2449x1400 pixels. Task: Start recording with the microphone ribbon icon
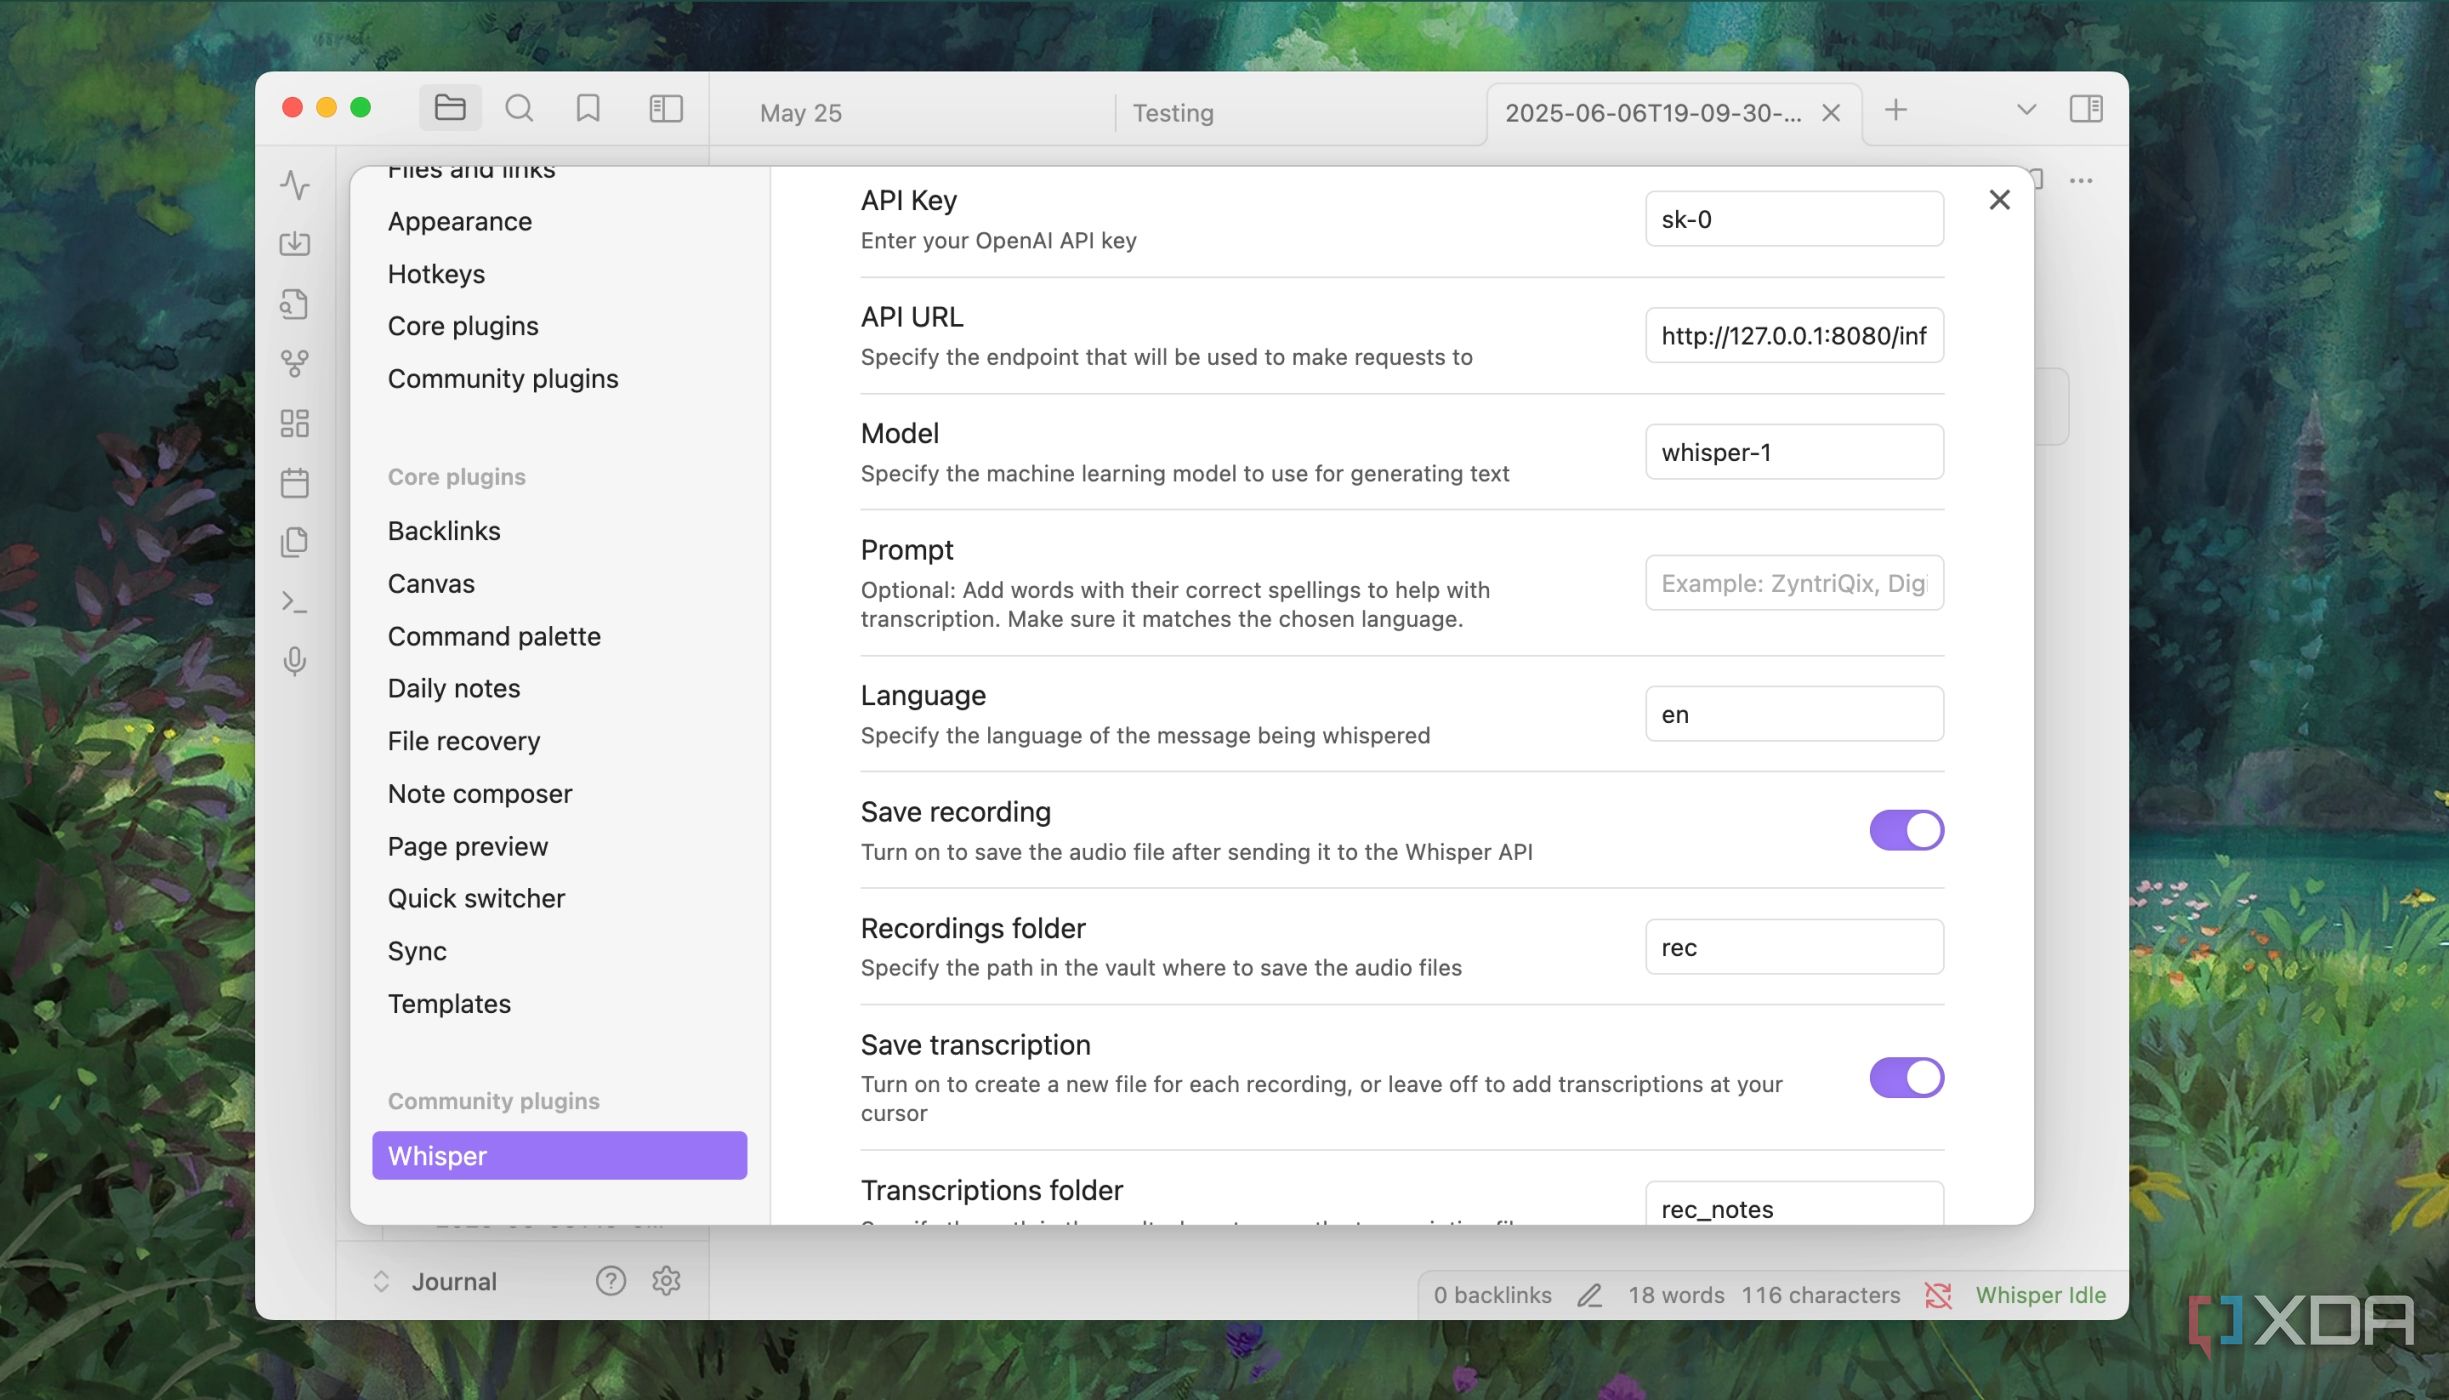[x=295, y=661]
